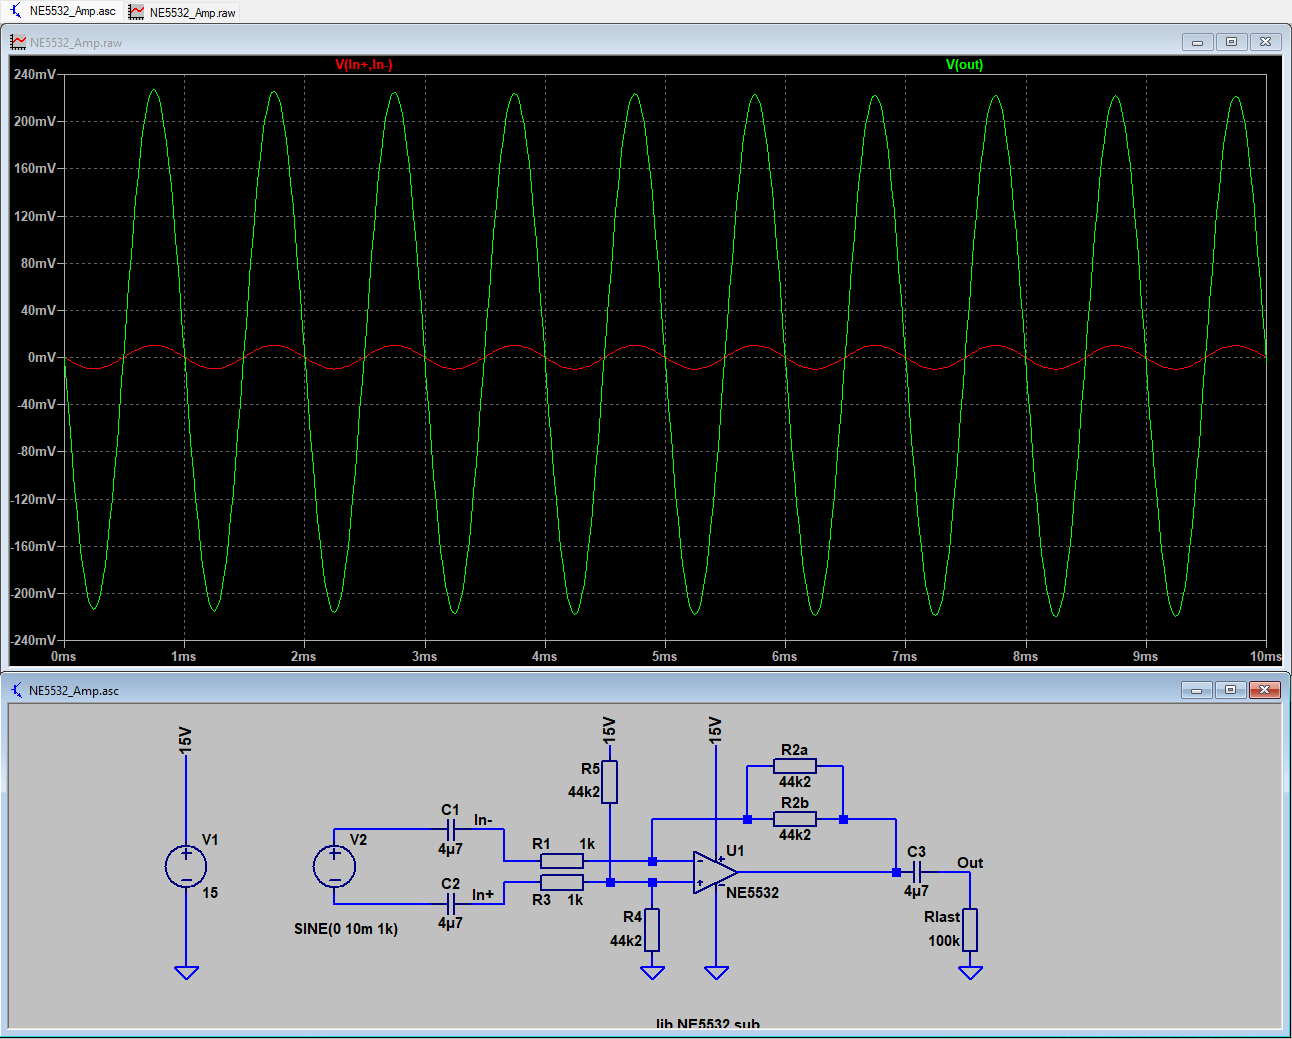The height and width of the screenshot is (1039, 1292).
Task: Select resistor R5 connected to 15V
Action: pyautogui.click(x=610, y=781)
